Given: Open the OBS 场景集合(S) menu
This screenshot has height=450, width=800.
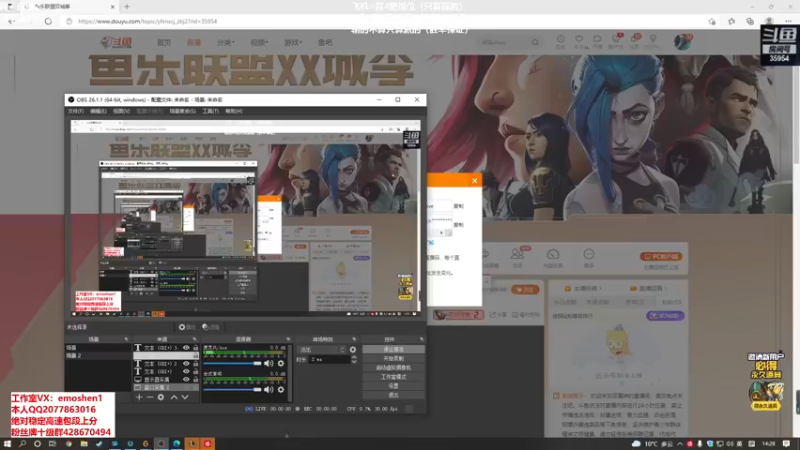Looking at the screenshot, I should point(183,111).
